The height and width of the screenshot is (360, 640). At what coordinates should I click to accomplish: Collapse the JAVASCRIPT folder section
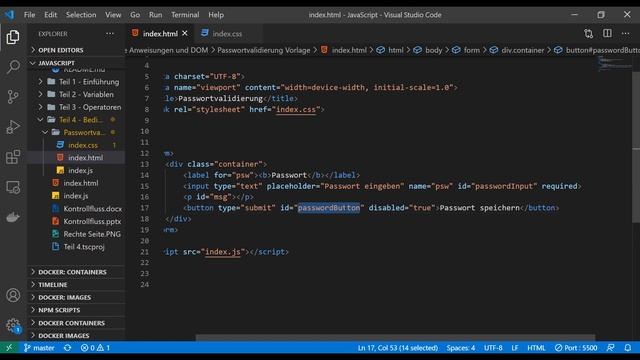[x=76, y=63]
